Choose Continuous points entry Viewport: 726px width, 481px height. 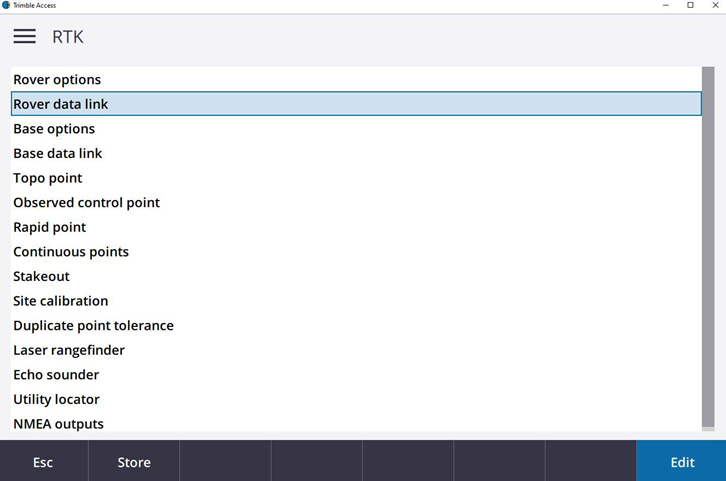click(x=71, y=252)
